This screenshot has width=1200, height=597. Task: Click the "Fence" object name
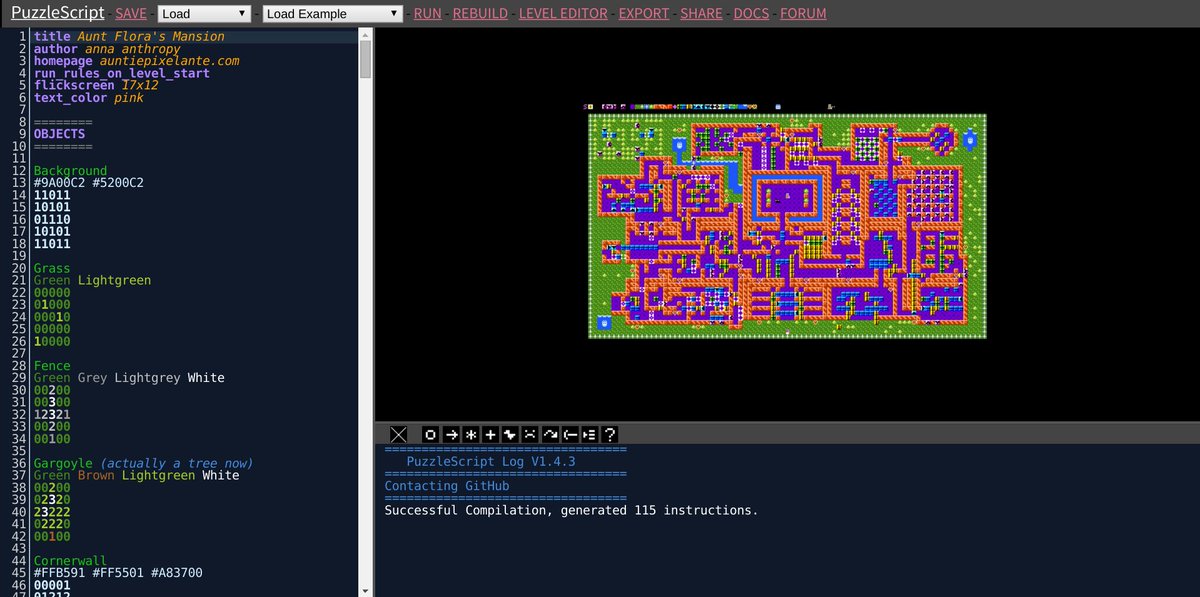[52, 366]
